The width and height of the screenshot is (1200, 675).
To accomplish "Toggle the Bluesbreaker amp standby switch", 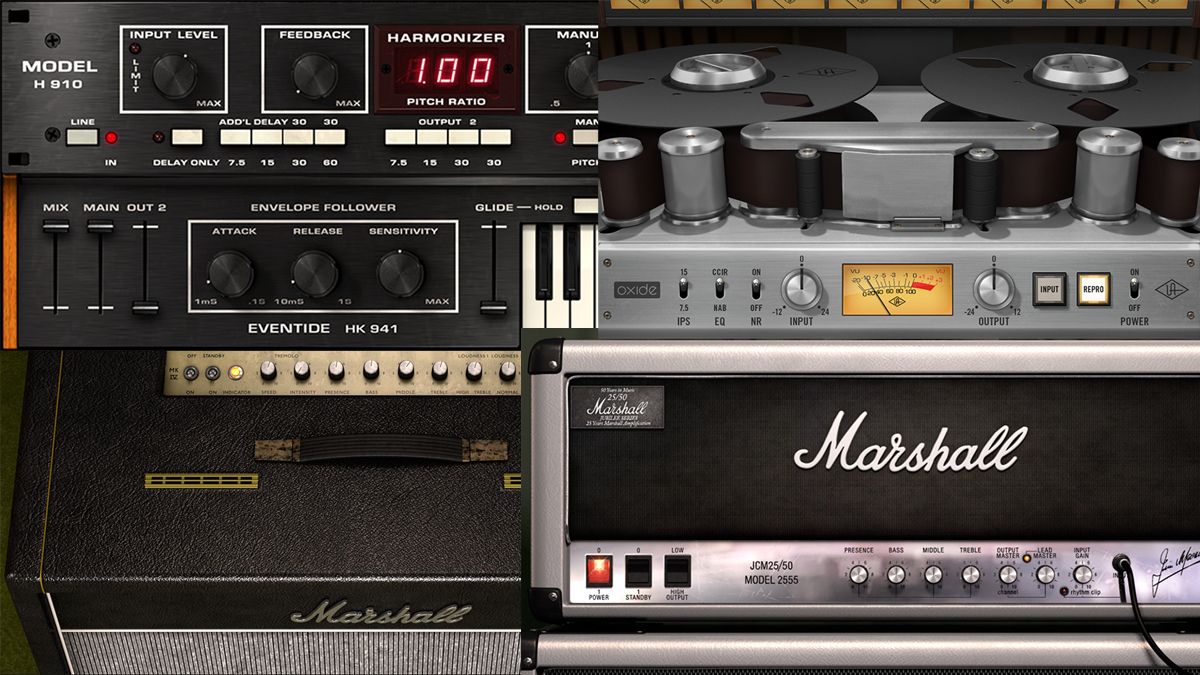I will (211, 373).
